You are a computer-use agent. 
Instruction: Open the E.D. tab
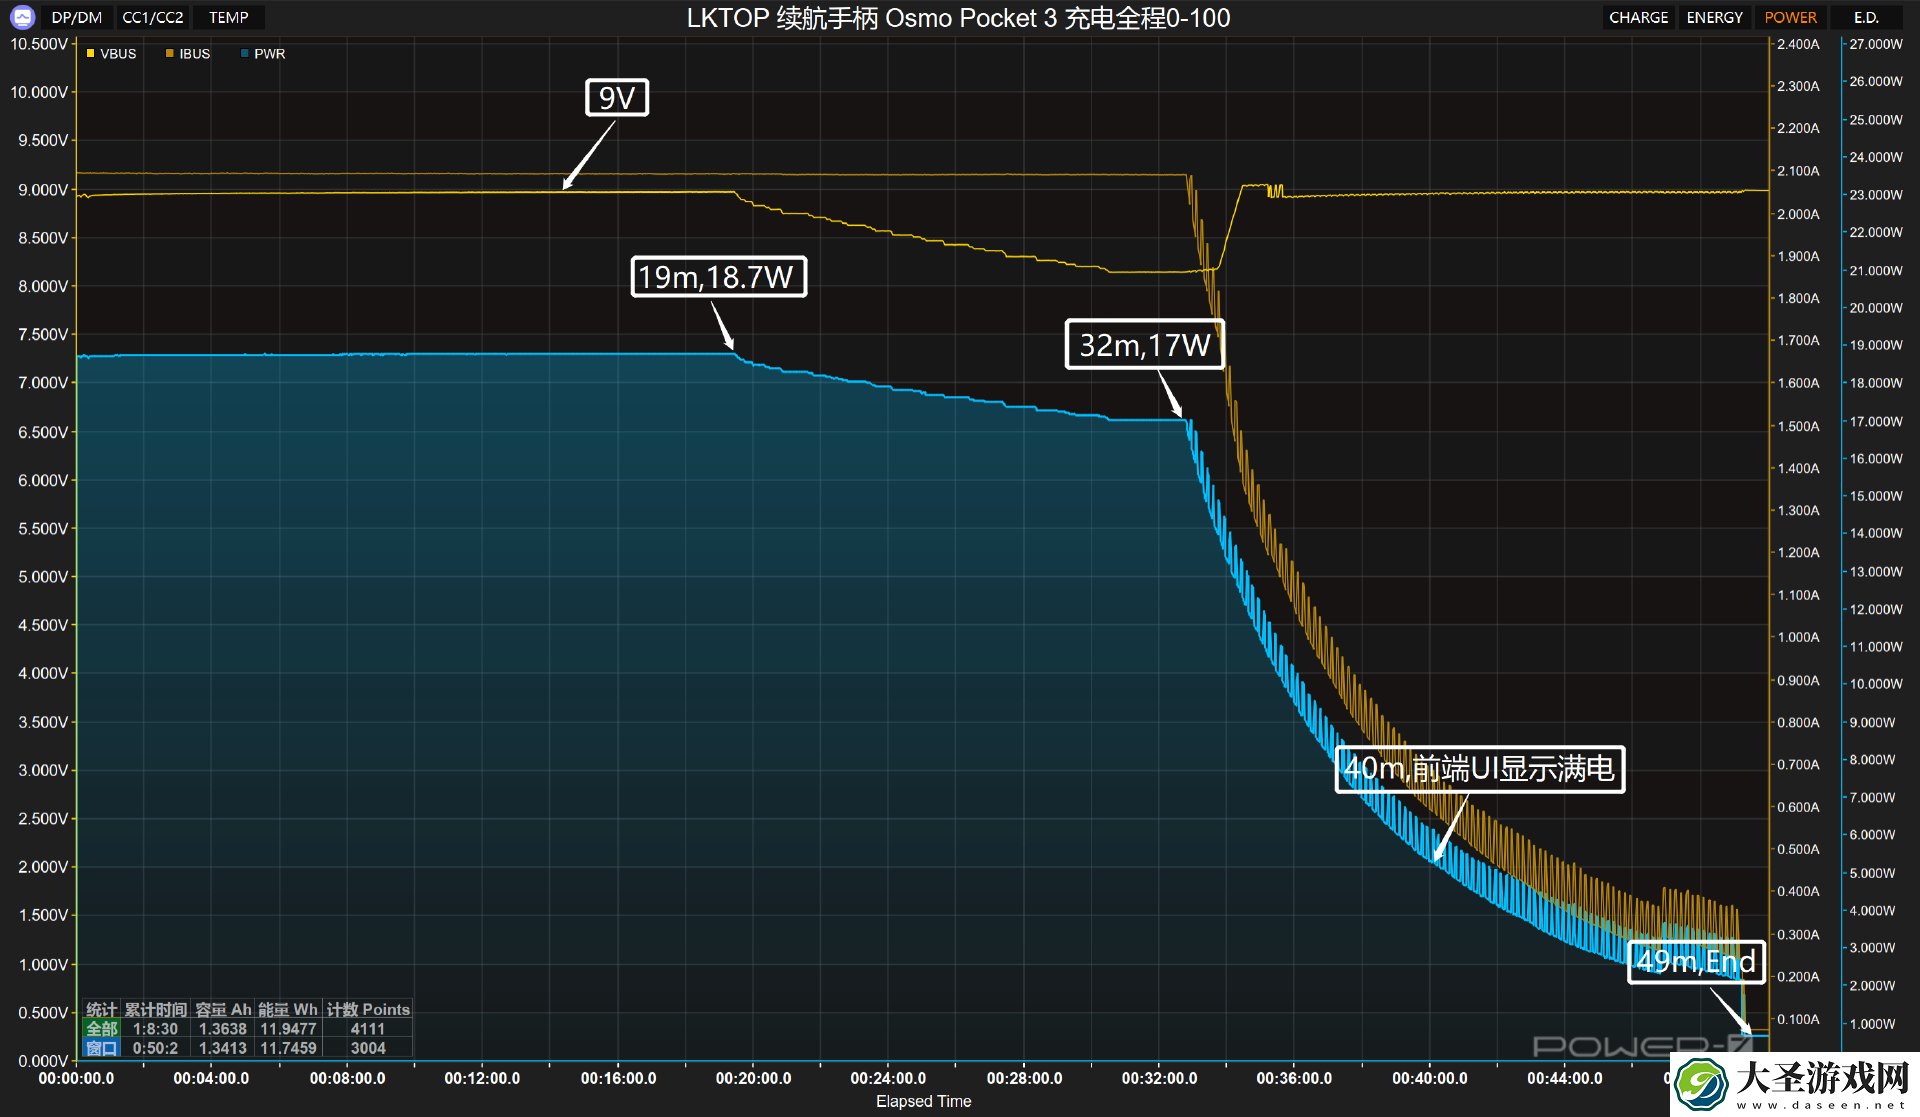coord(1866,17)
